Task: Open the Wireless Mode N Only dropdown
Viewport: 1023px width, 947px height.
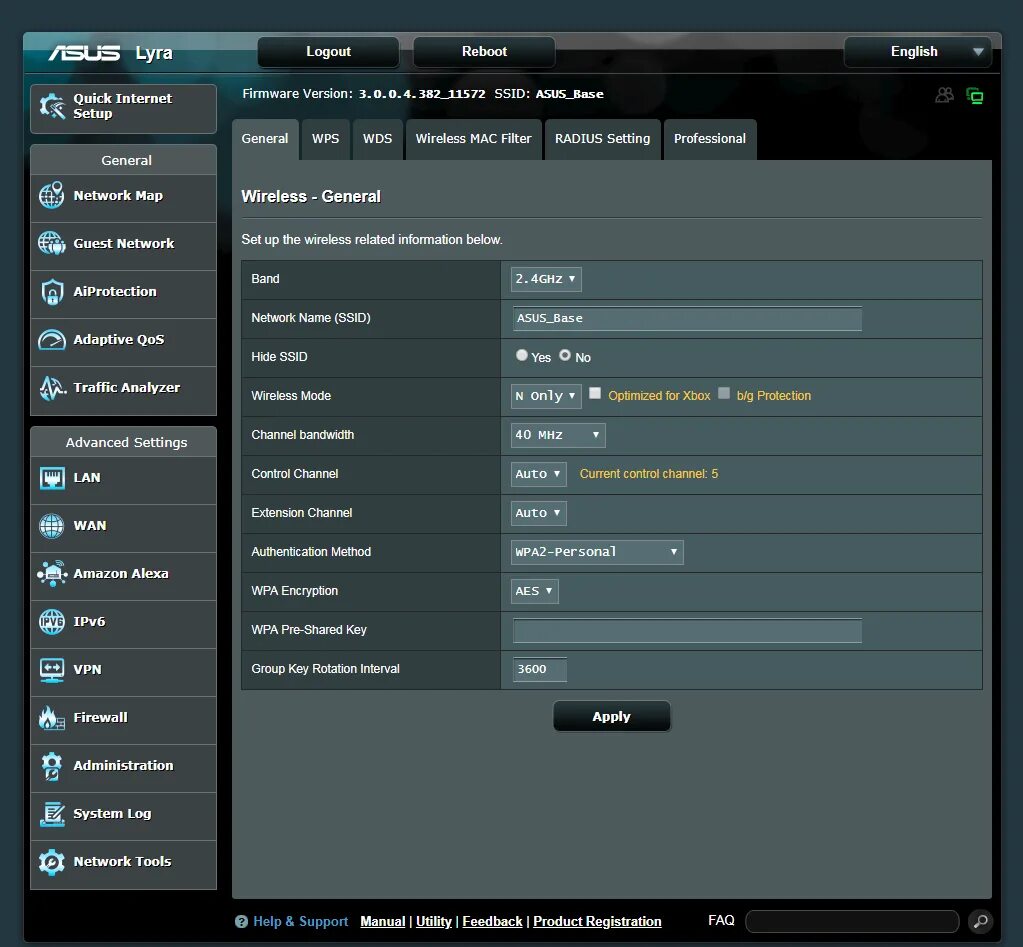Action: tap(546, 396)
